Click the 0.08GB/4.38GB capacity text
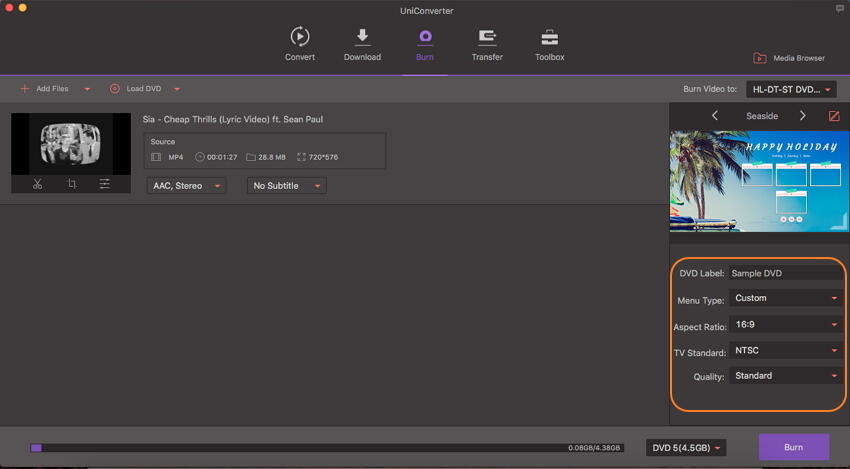The image size is (850, 469). pos(594,448)
